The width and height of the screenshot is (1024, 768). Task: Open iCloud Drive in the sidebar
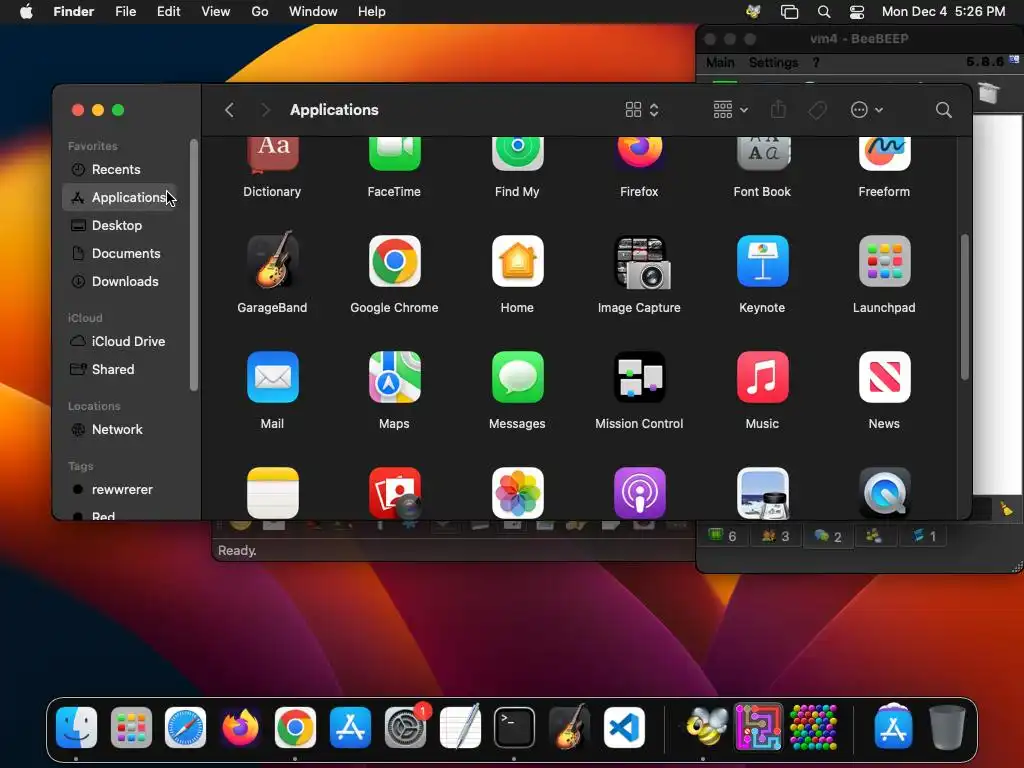[120, 342]
